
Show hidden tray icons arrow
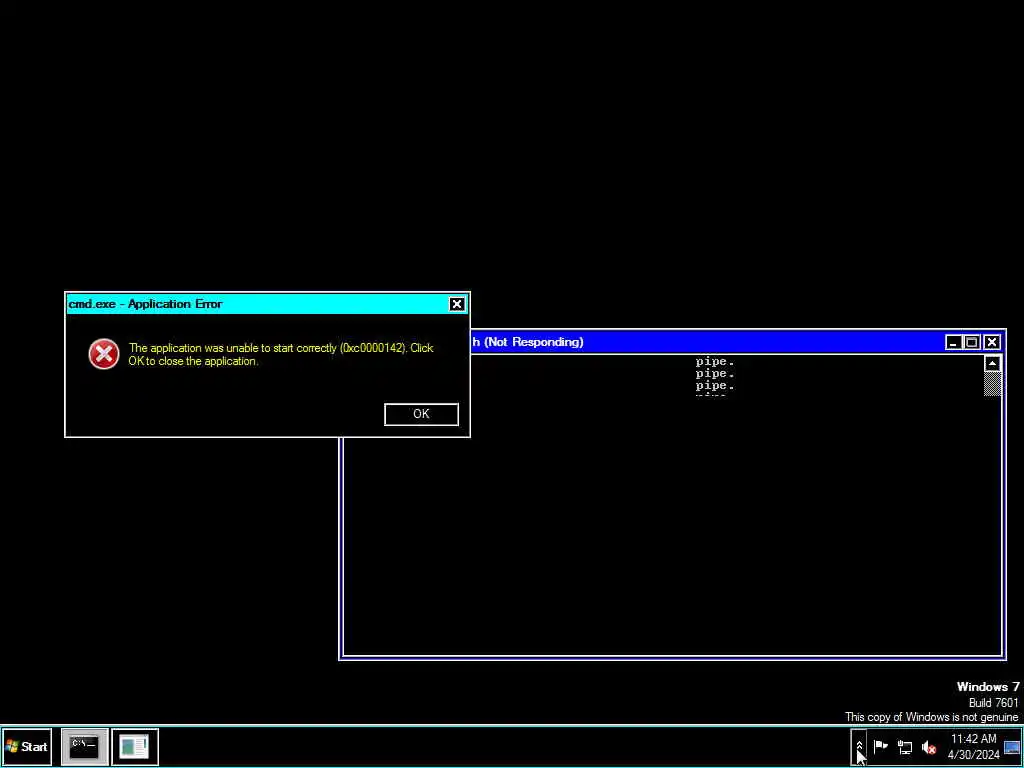pos(859,746)
